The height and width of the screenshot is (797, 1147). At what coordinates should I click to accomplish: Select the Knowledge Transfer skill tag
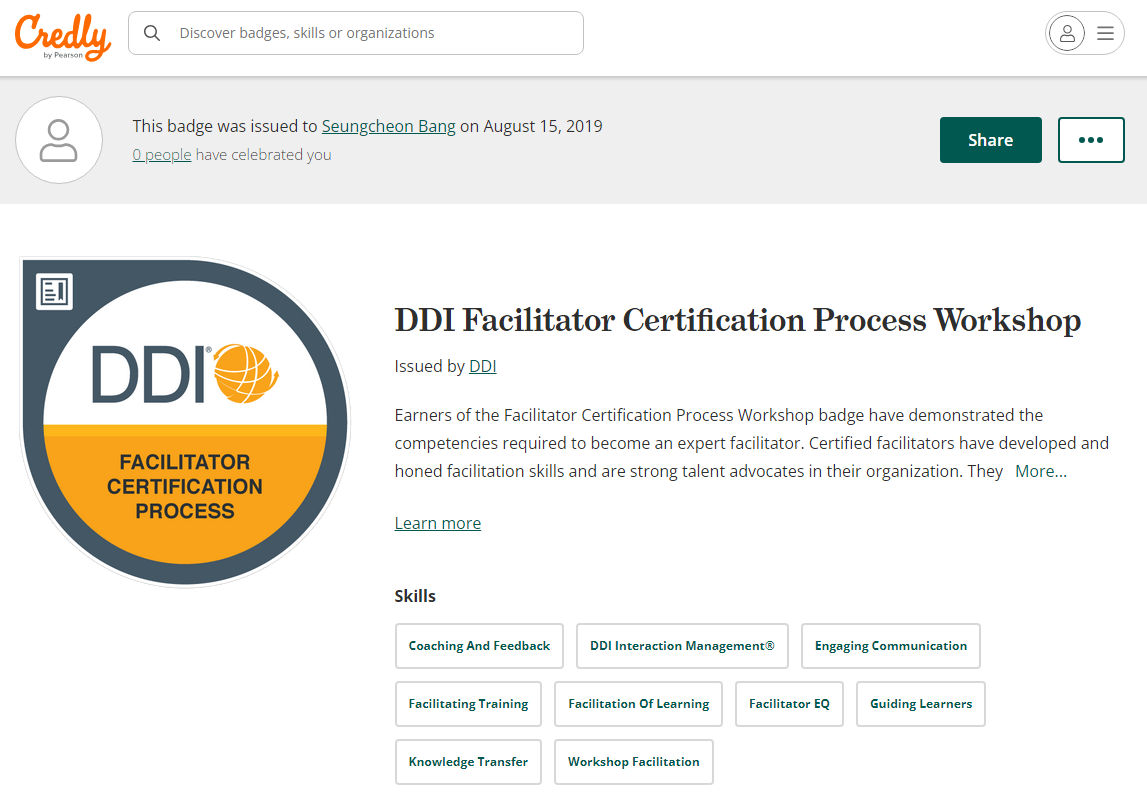(468, 761)
